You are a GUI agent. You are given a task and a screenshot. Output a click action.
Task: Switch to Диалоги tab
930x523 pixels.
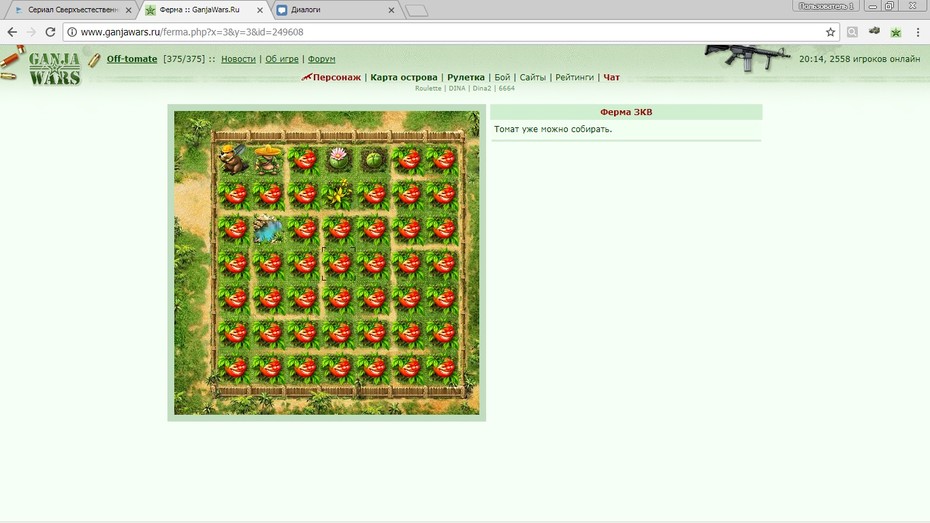335,10
